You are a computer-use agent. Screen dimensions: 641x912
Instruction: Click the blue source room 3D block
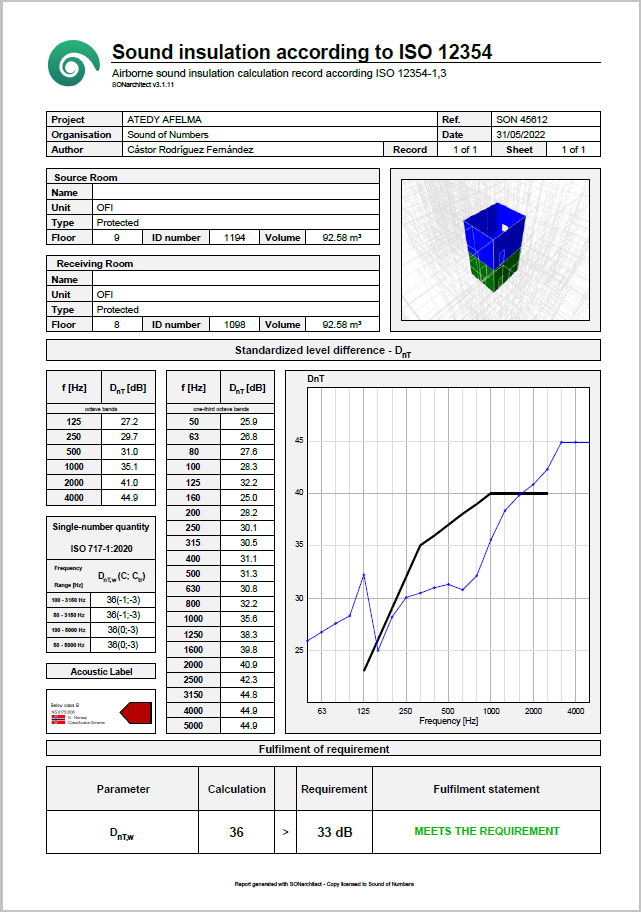coord(494,232)
